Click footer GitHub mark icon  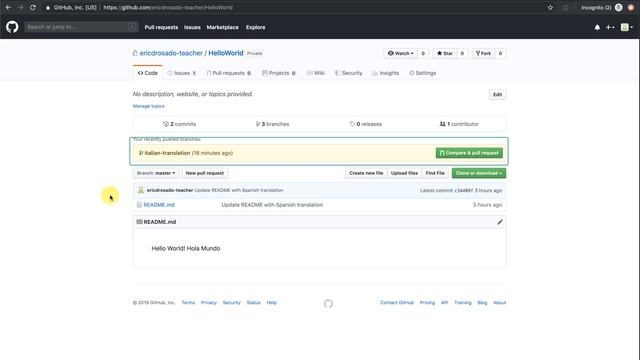(x=328, y=304)
